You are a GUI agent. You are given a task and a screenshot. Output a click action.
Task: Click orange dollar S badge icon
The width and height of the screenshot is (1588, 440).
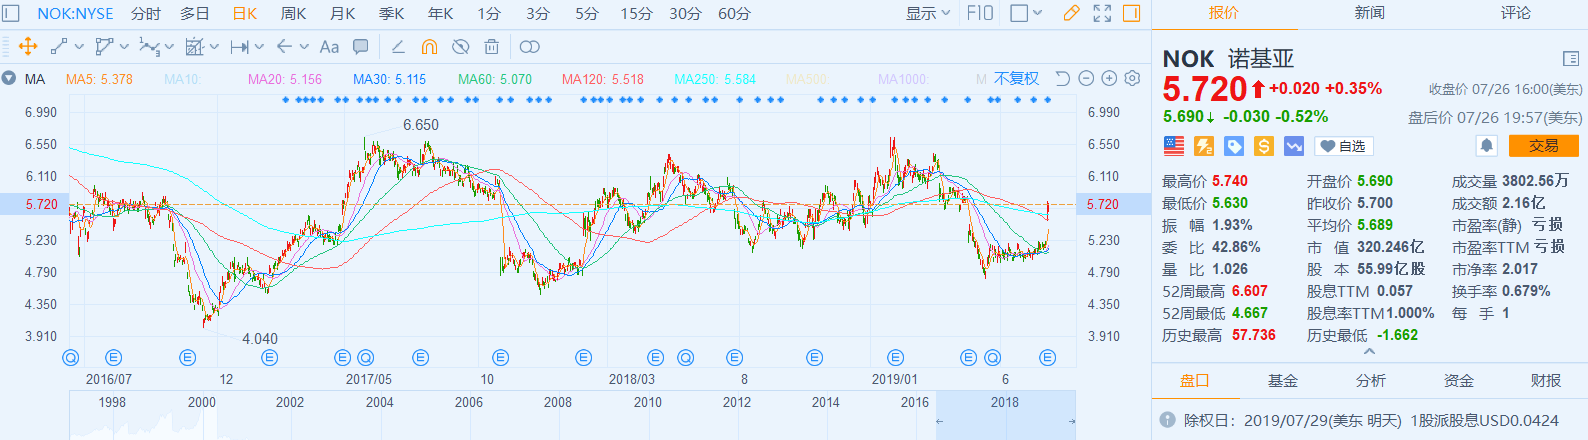point(1264,146)
